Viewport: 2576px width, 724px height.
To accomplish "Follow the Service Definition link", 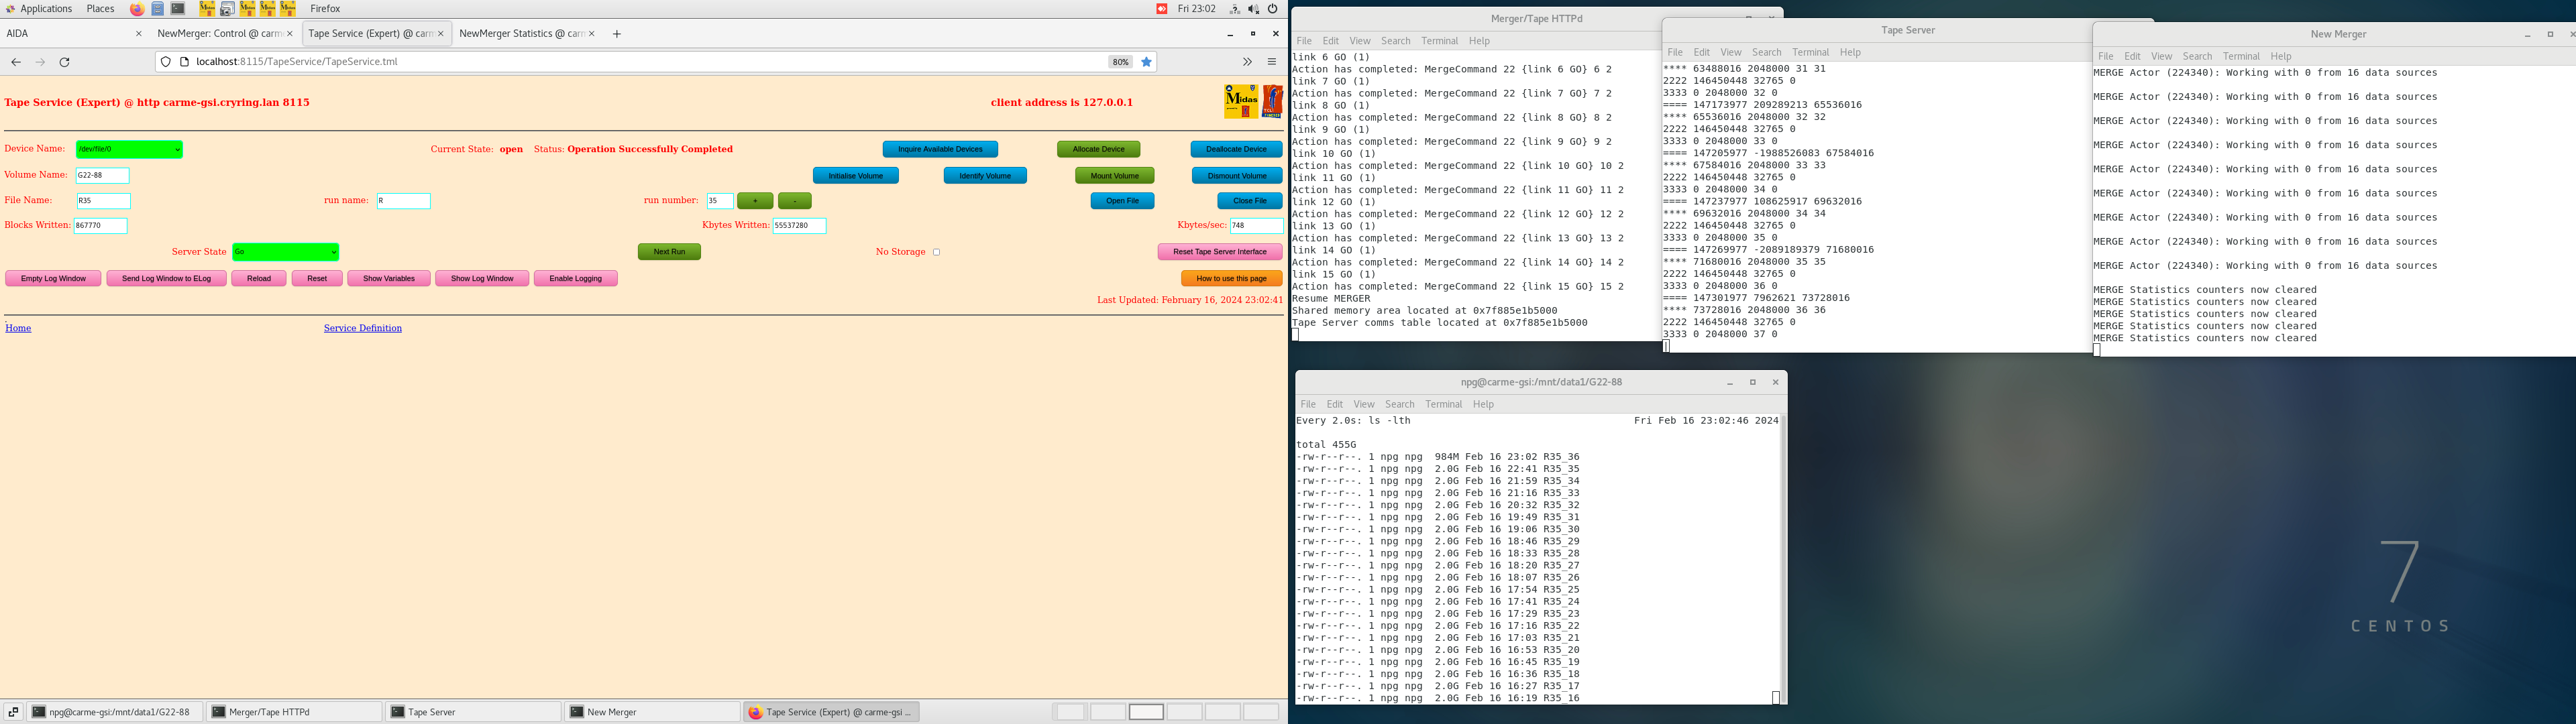I will 362,328.
